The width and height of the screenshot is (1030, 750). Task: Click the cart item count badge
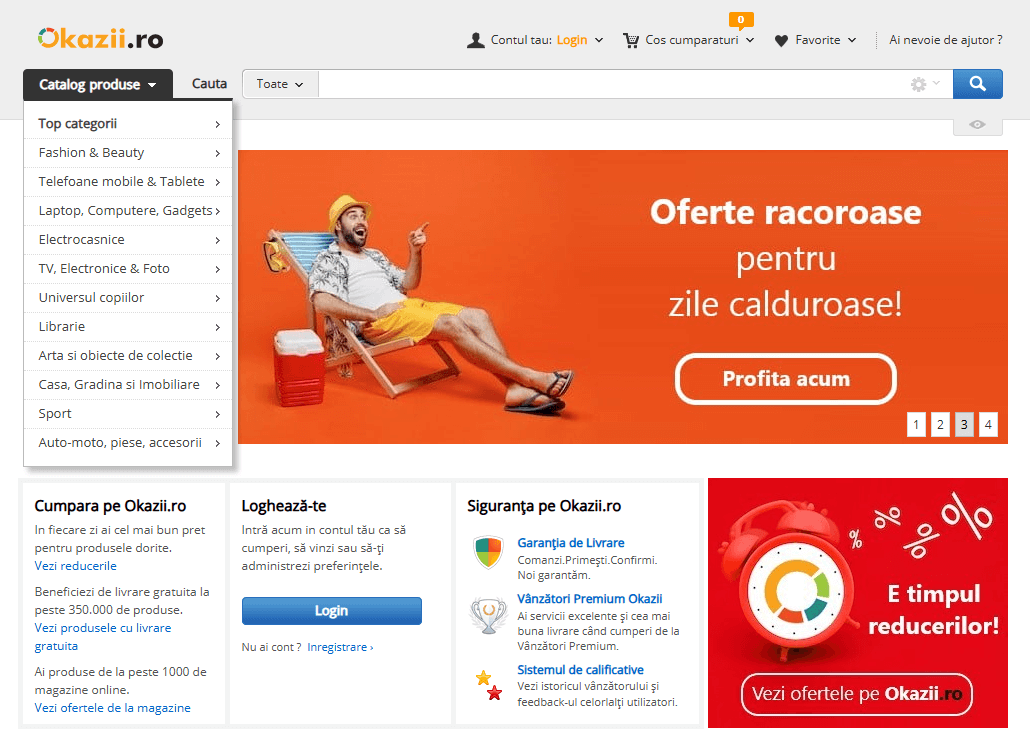tap(741, 20)
